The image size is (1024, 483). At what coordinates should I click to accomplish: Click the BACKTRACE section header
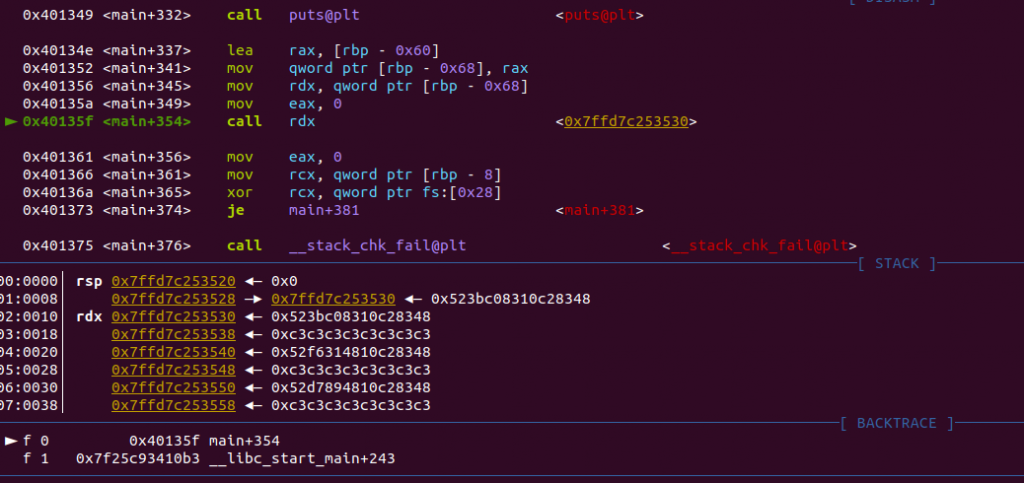(x=896, y=423)
